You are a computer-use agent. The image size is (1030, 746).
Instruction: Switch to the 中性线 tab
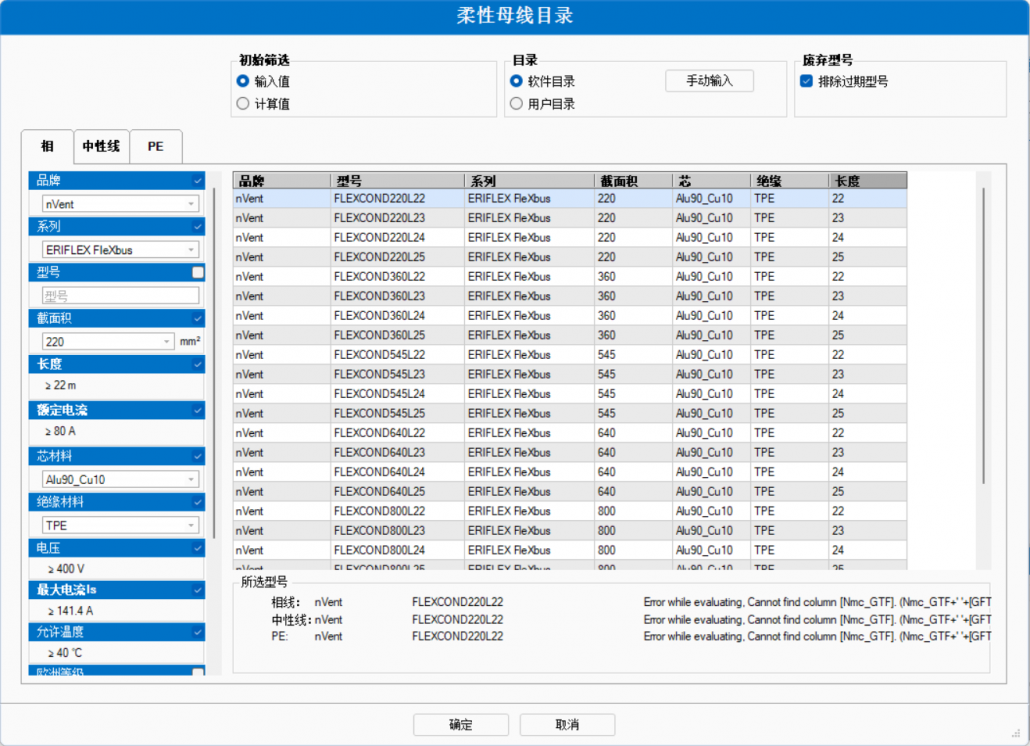[101, 146]
